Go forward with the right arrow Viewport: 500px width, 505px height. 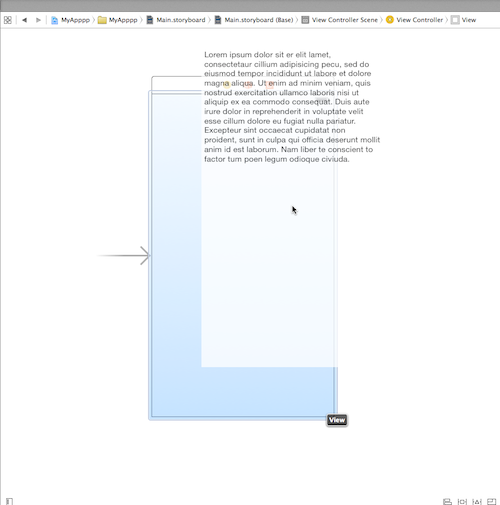pyautogui.click(x=38, y=20)
